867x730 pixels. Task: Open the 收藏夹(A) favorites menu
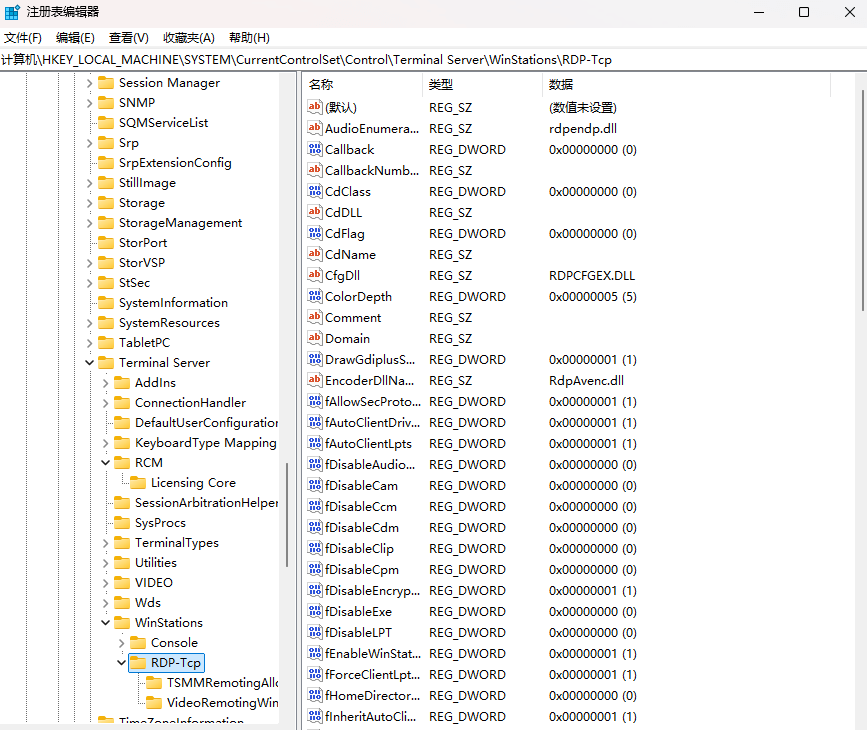tap(189, 38)
